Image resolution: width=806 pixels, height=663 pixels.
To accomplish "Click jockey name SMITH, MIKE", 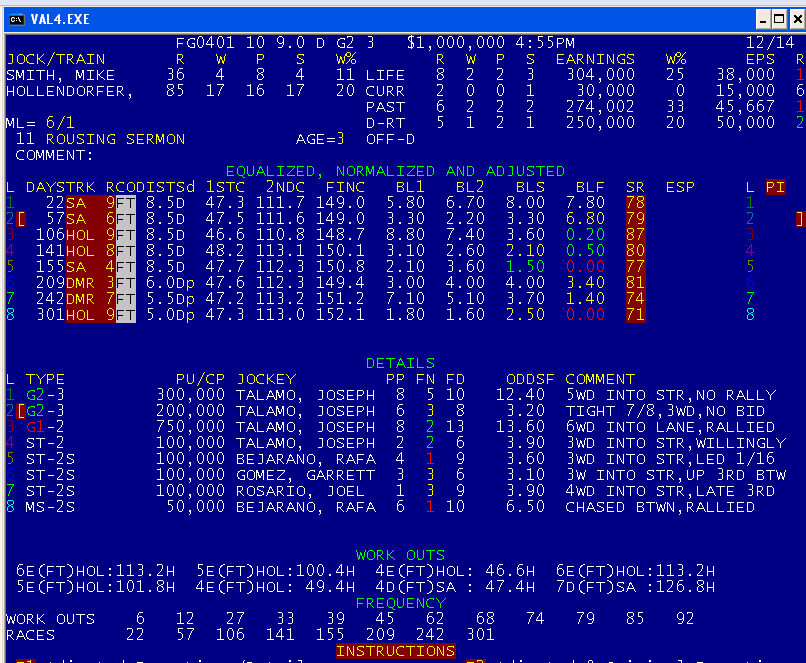I will [x=60, y=75].
